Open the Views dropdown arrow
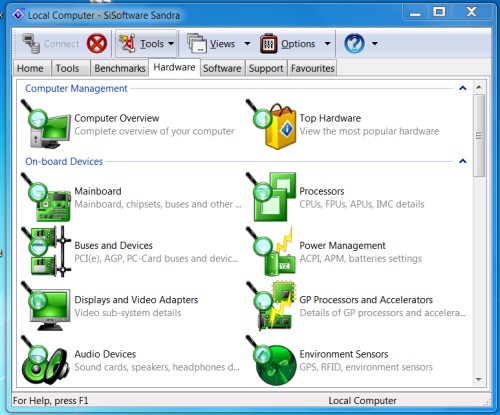Image resolution: width=500 pixels, height=415 pixels. click(247, 44)
